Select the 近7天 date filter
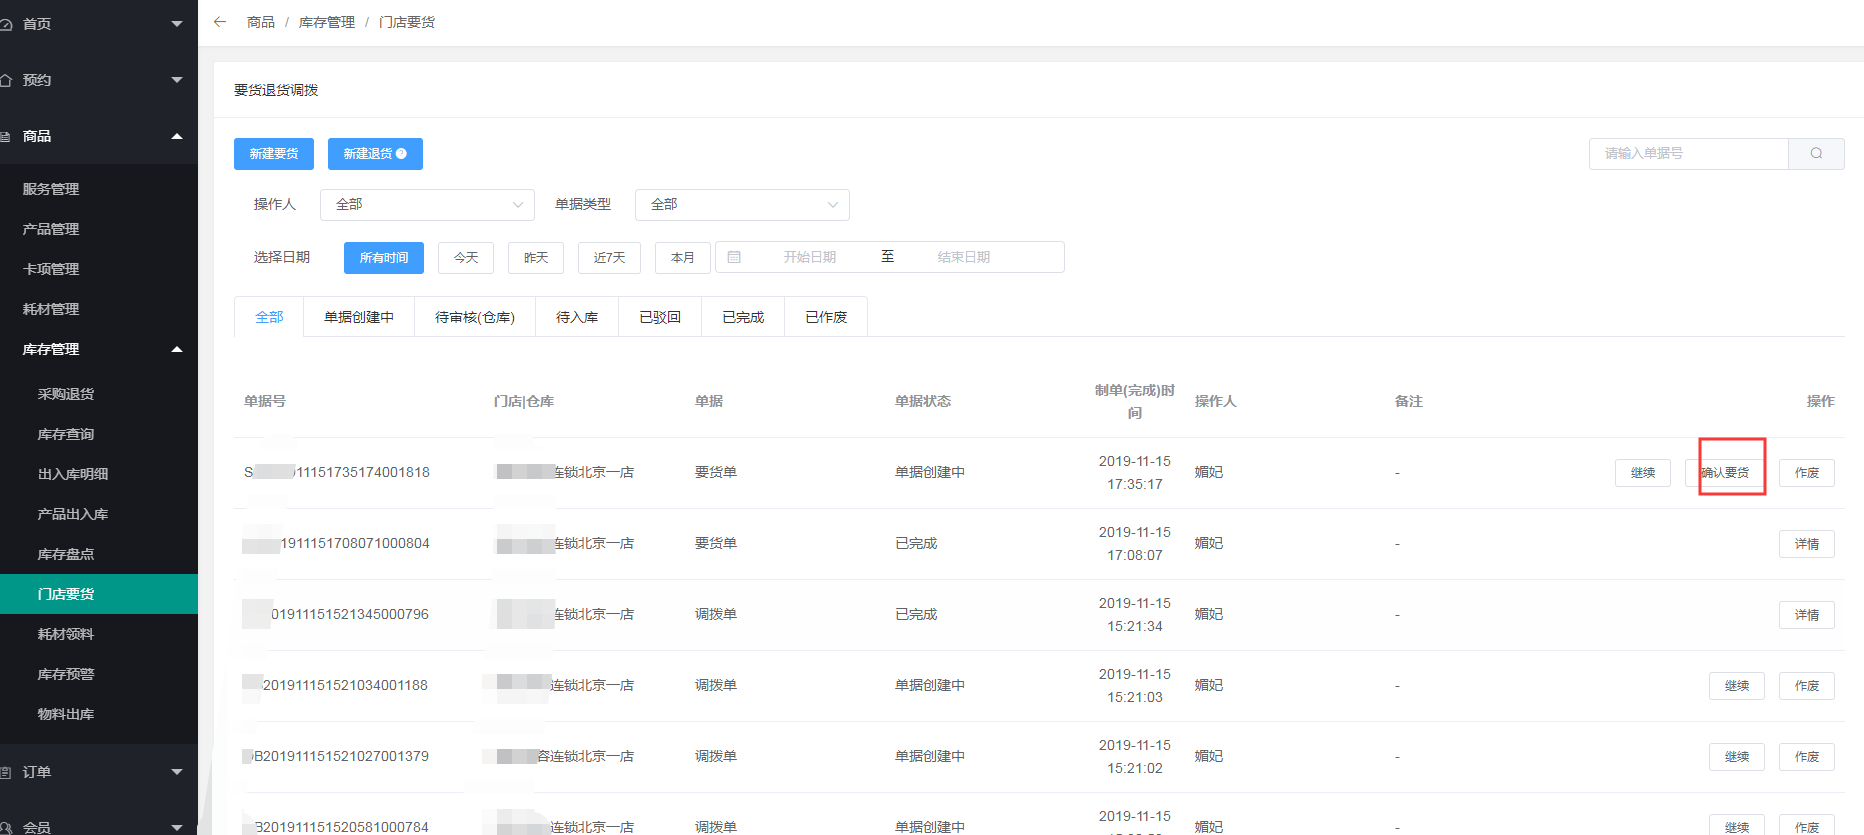This screenshot has width=1864, height=835. (609, 257)
